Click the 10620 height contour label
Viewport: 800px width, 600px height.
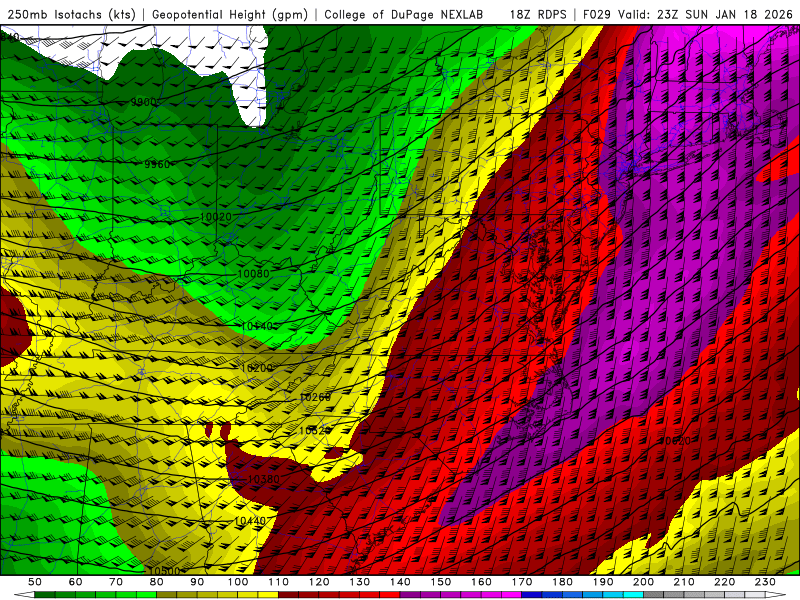coord(675,440)
